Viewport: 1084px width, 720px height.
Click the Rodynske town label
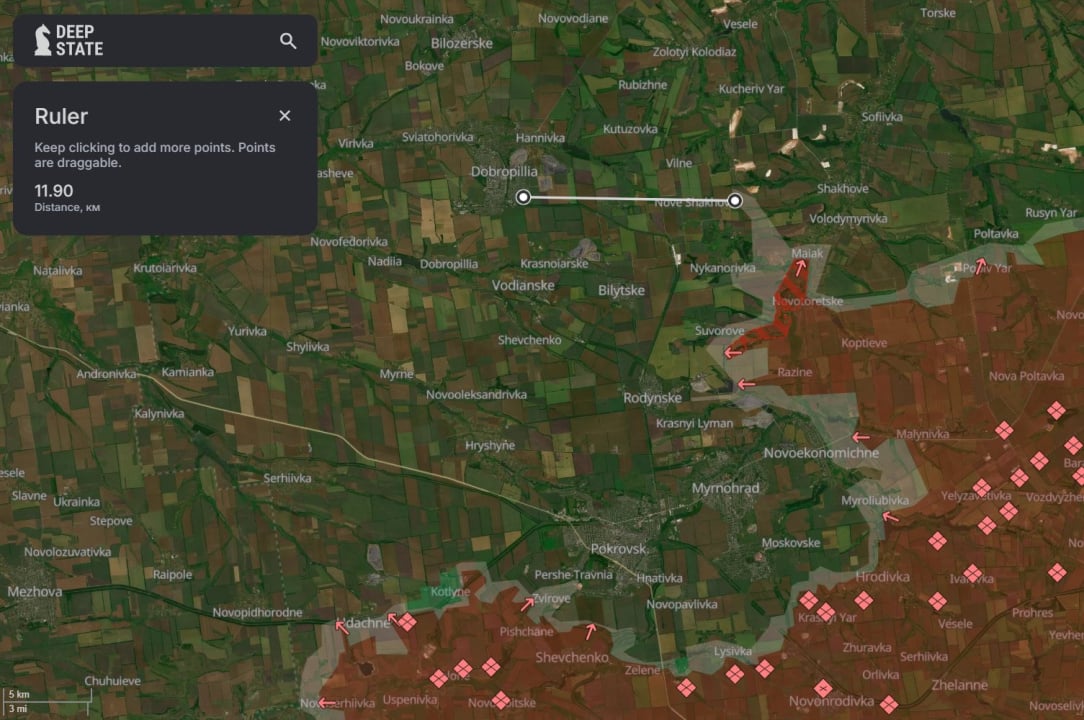coord(652,398)
